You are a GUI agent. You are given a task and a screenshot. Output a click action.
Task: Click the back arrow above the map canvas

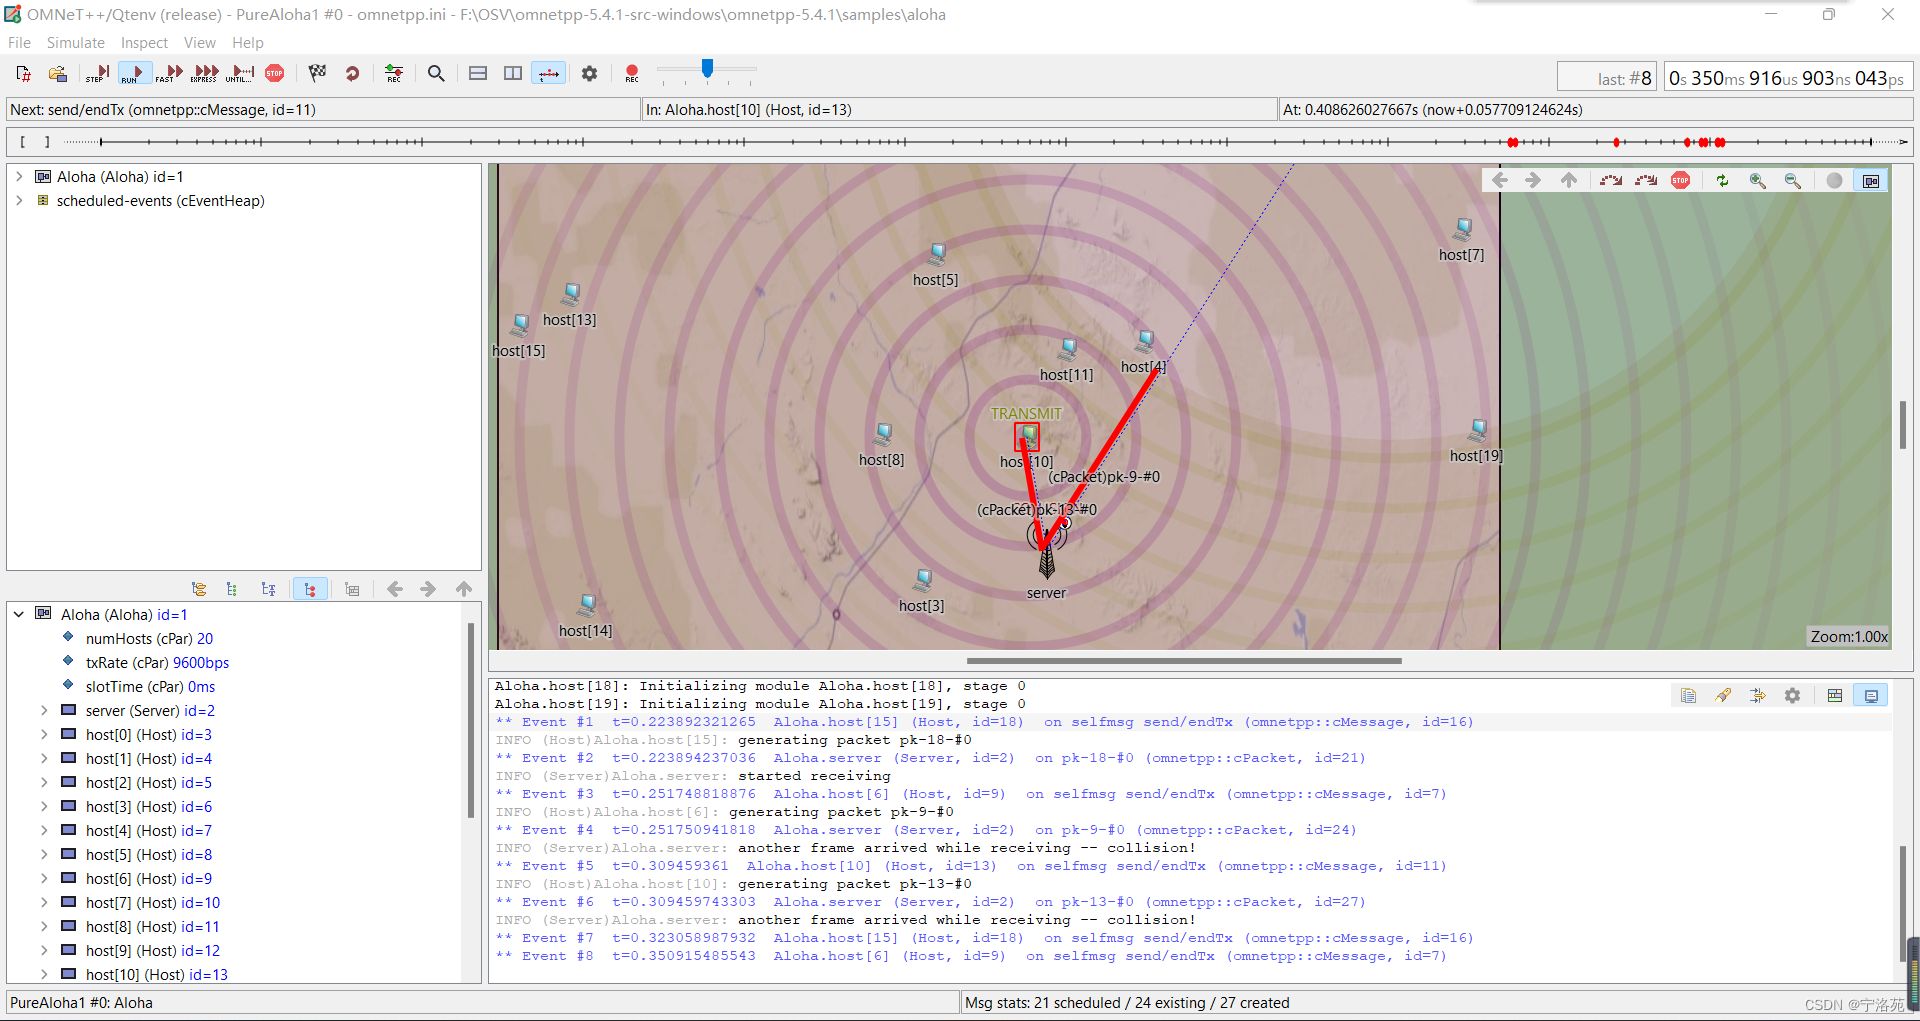point(1500,180)
